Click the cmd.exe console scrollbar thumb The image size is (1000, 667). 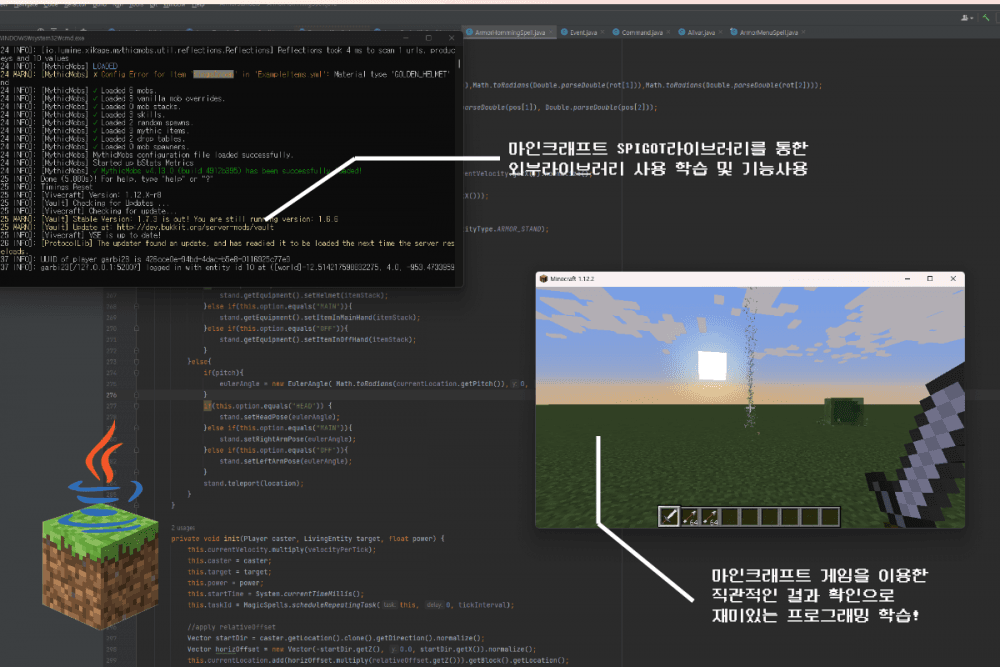[459, 64]
